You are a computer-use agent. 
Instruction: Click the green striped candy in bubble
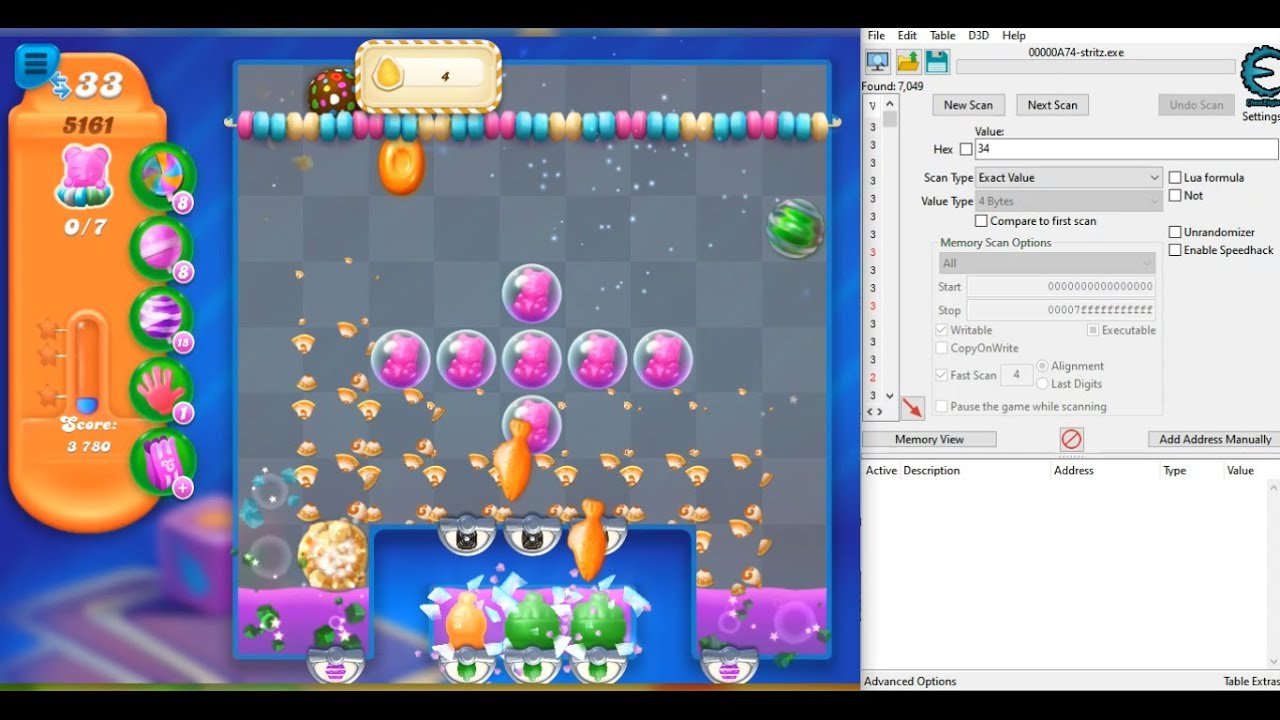click(796, 227)
